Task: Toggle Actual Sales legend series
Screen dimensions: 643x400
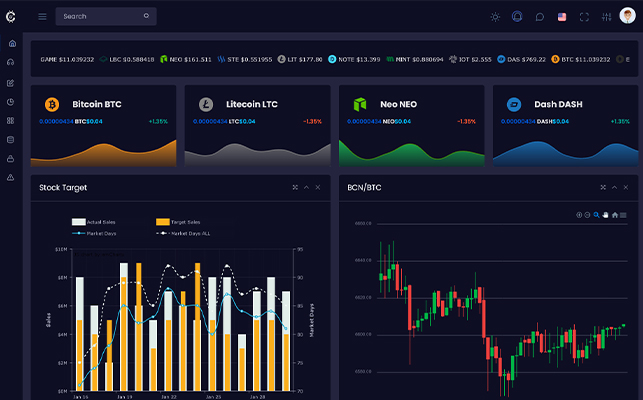Action: click(x=94, y=222)
